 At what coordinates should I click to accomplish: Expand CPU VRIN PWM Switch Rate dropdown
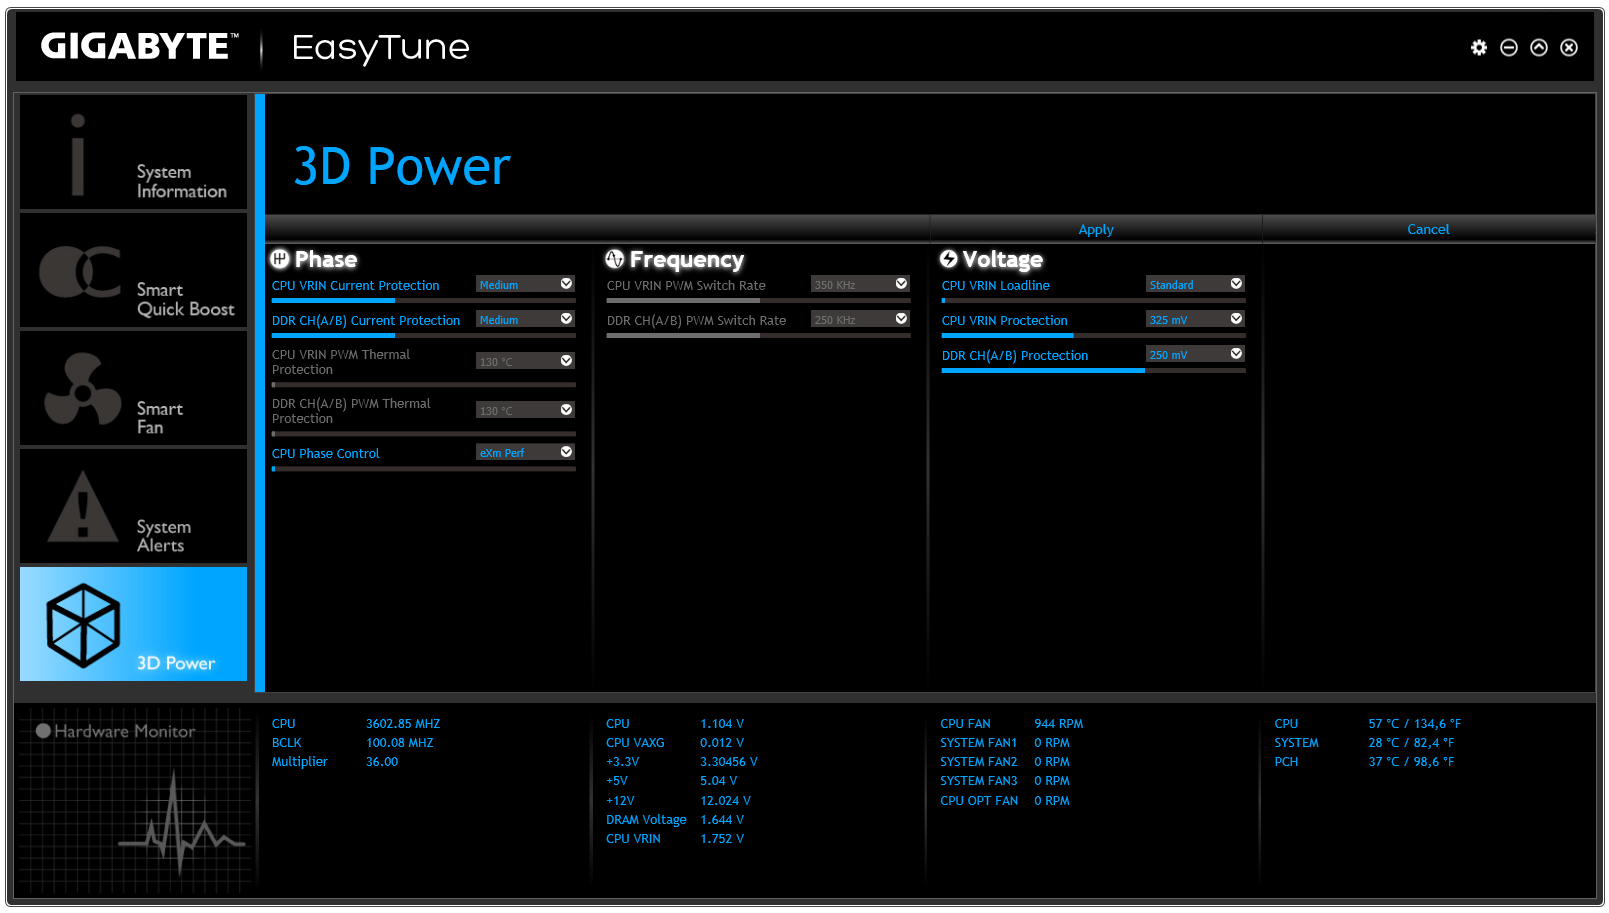(860, 284)
